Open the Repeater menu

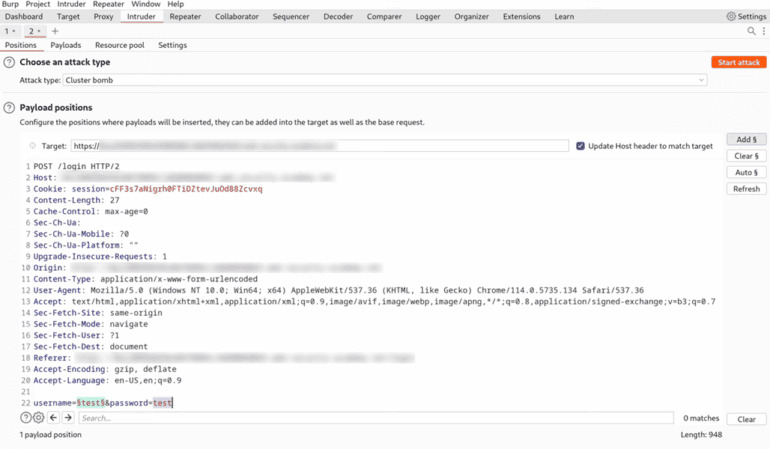(x=109, y=4)
